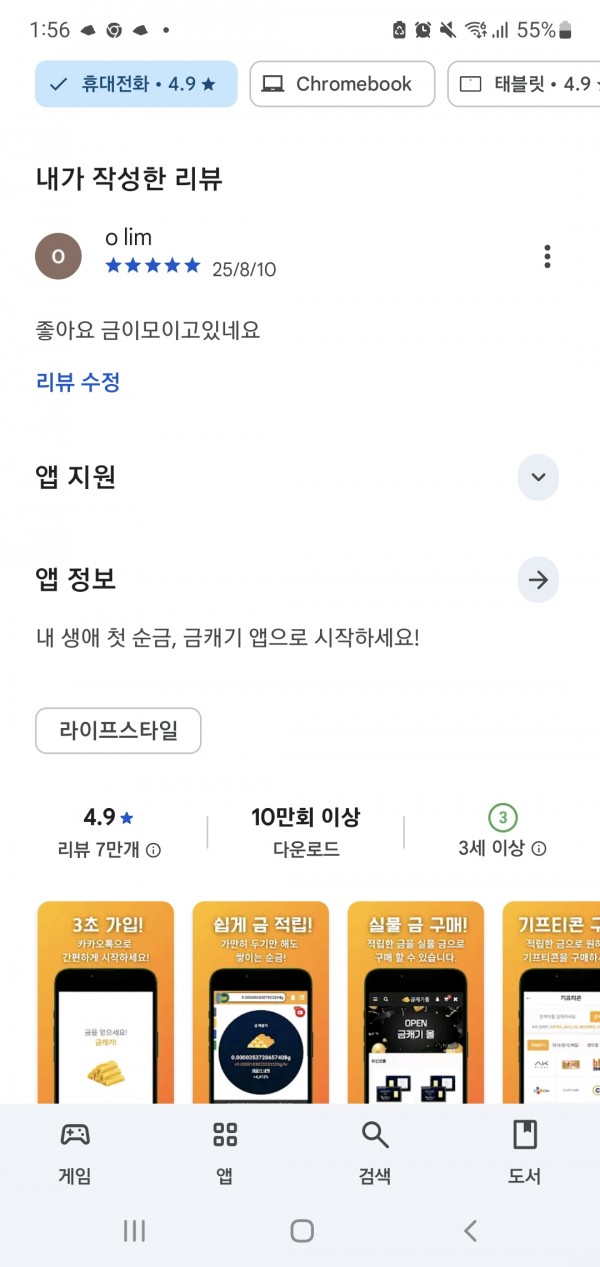The width and height of the screenshot is (600, 1267).
Task: Open 앱 정보 with the arrow button
Action: [538, 580]
